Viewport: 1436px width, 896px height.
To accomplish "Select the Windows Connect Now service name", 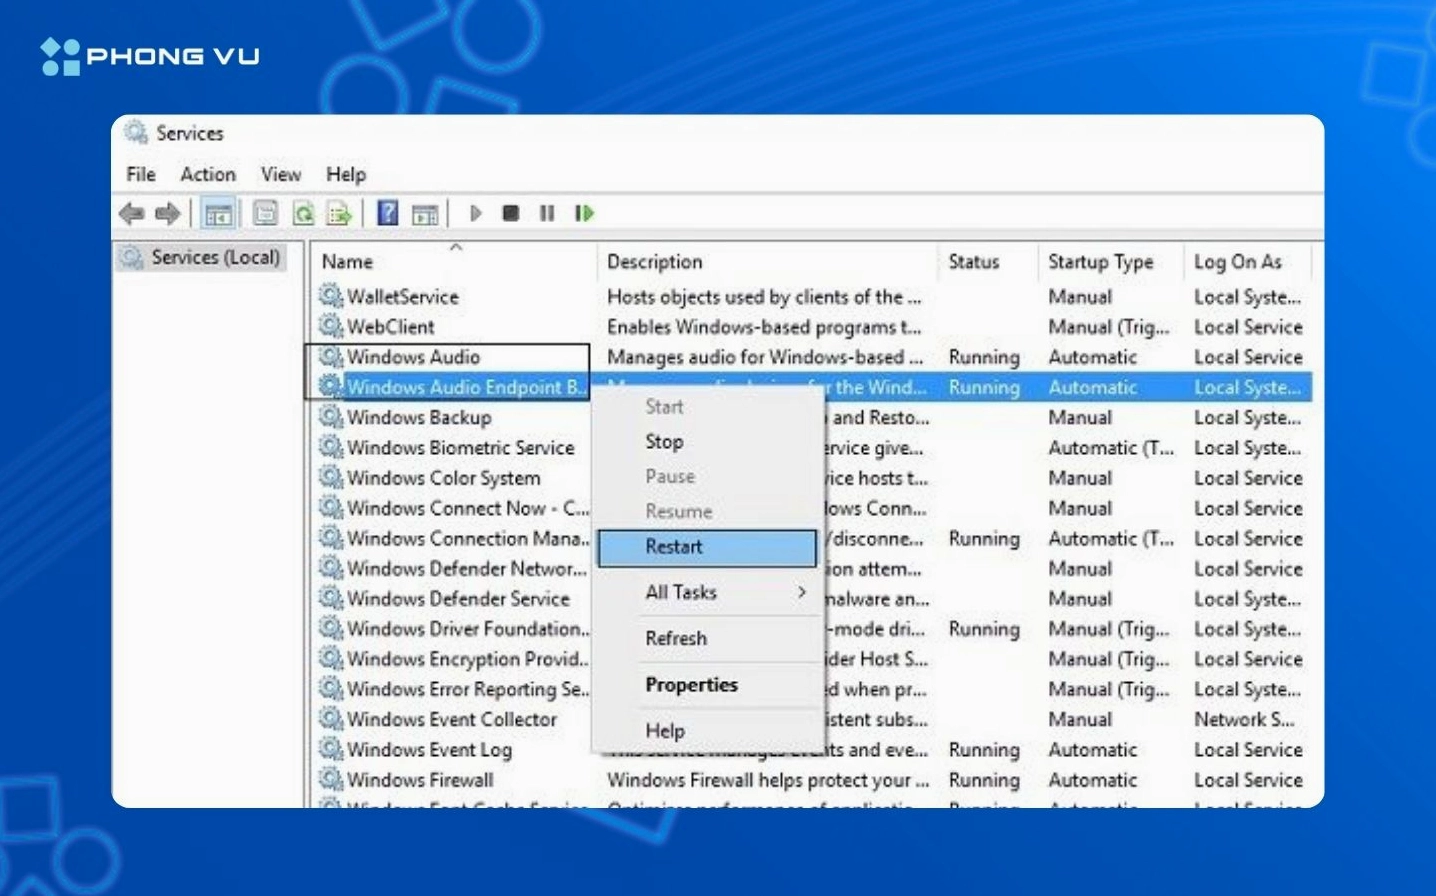I will 468,508.
